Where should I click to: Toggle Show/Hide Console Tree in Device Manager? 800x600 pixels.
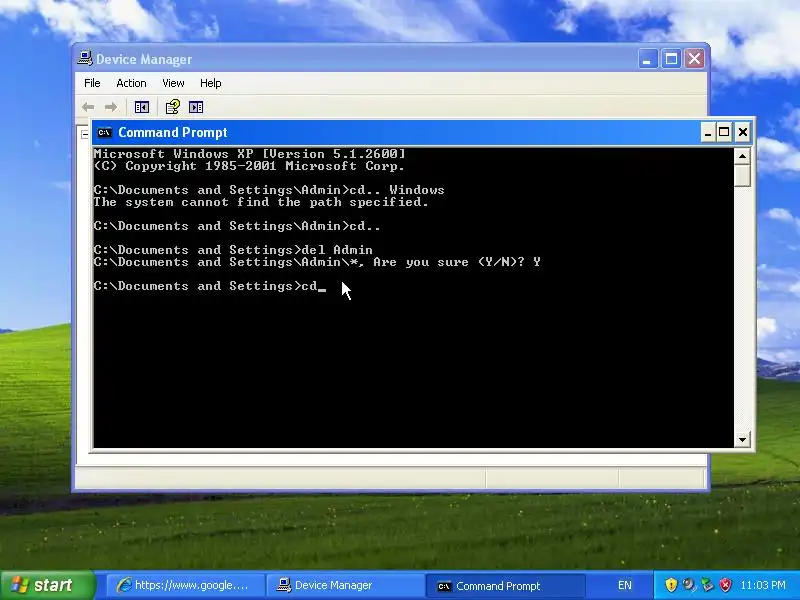(142, 107)
